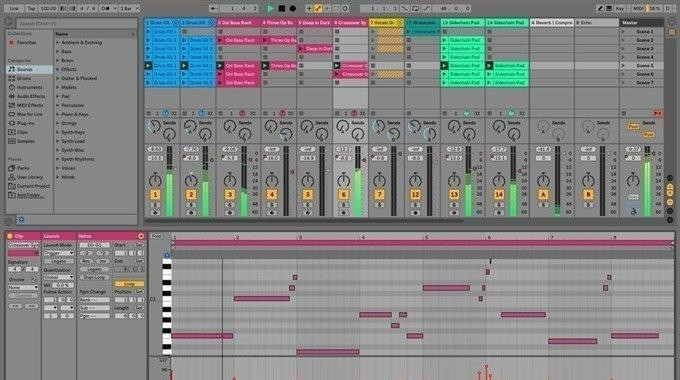Click the 3 Oxi Bass Rack track header
The width and height of the screenshot is (680, 380).
coord(239,23)
